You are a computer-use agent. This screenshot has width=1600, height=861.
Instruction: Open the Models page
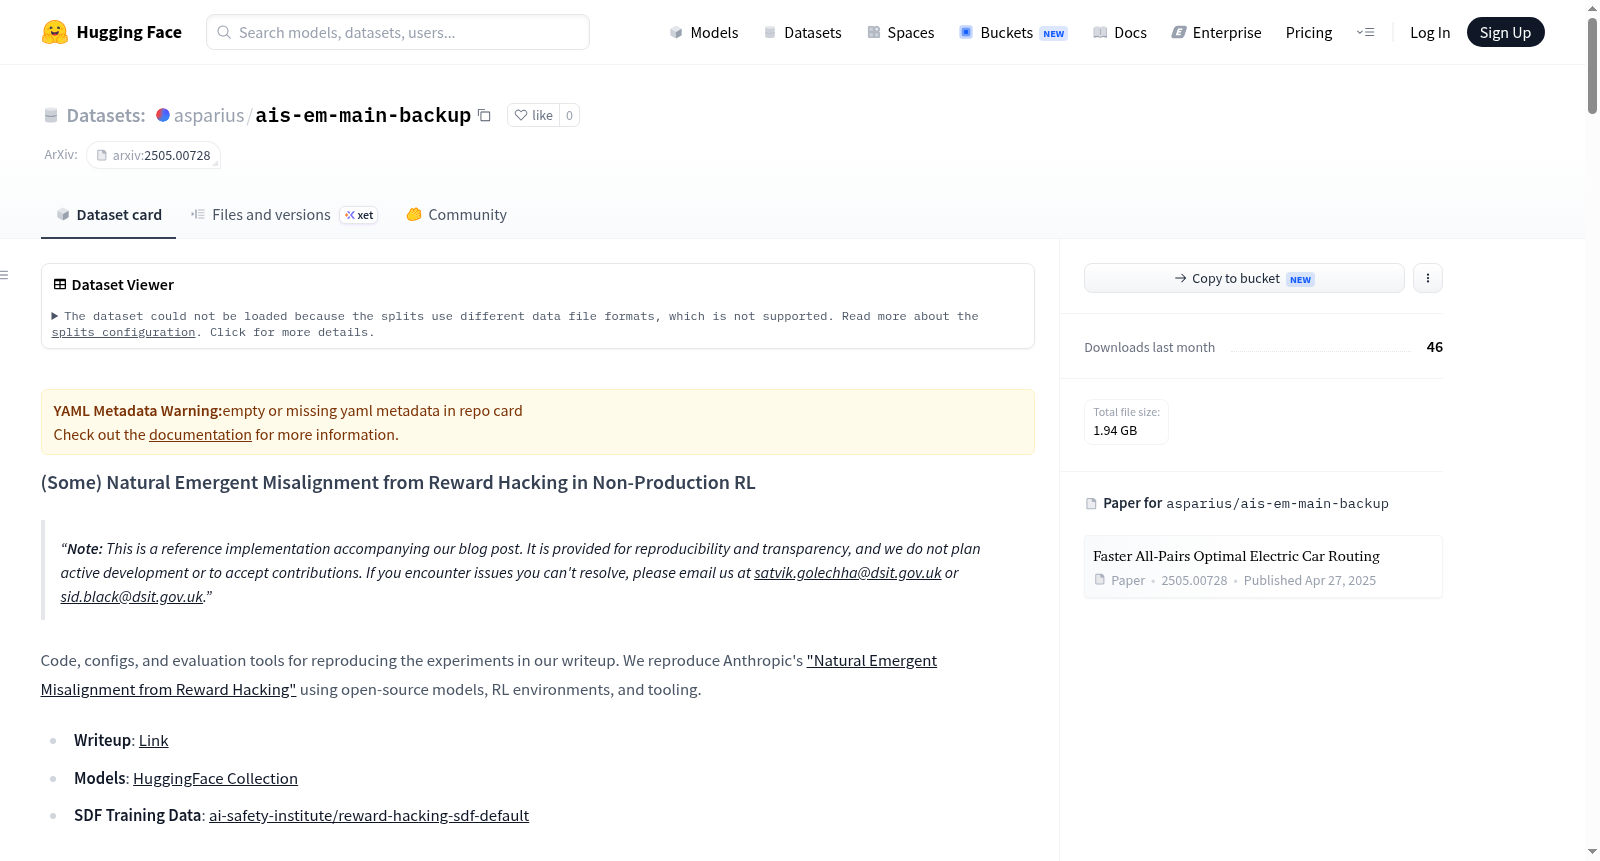tap(704, 32)
